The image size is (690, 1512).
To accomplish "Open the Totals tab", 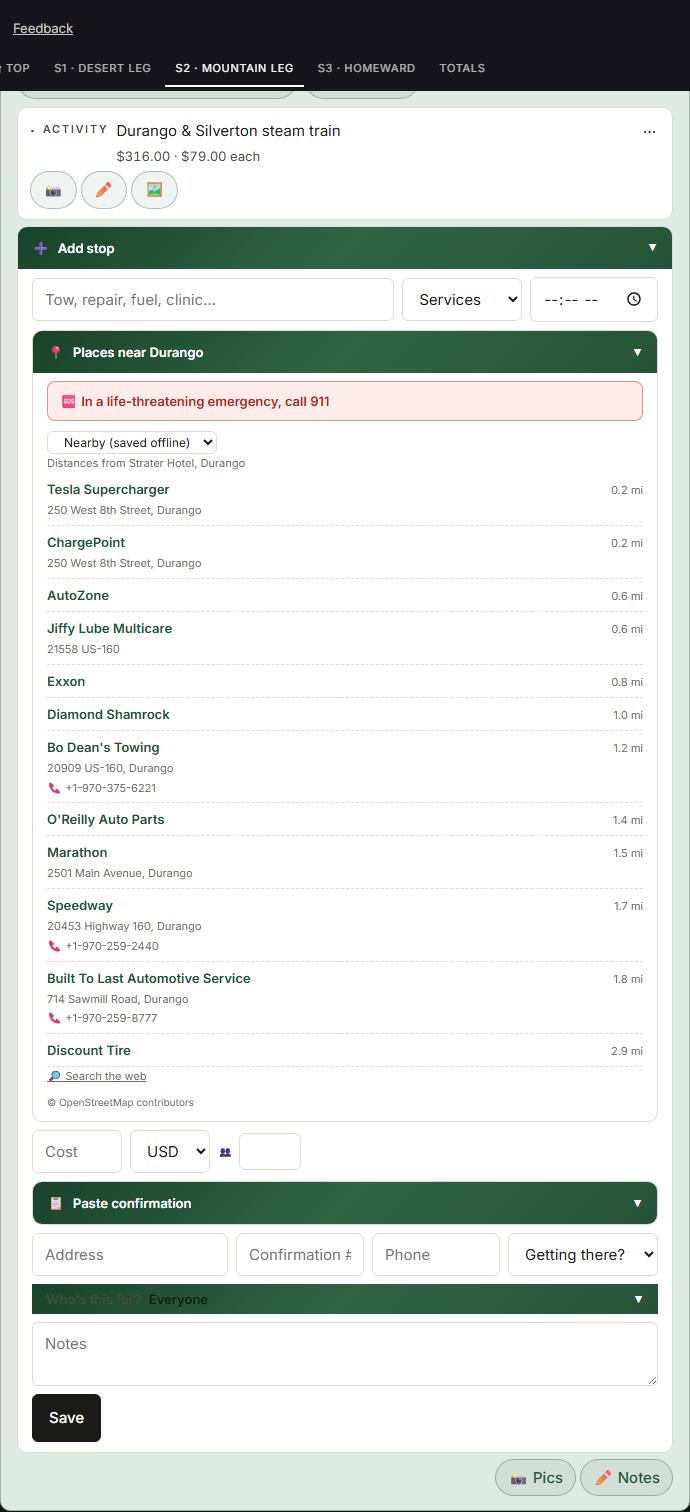I will (462, 68).
